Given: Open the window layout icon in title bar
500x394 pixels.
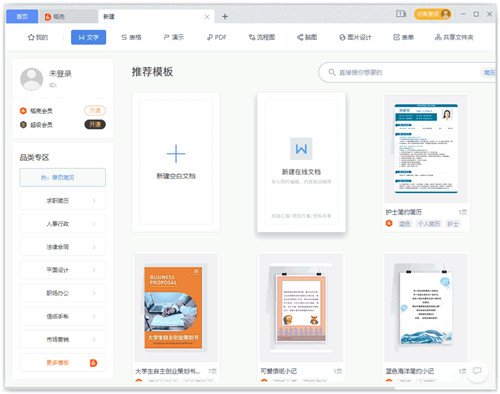Looking at the screenshot, I should (x=401, y=14).
